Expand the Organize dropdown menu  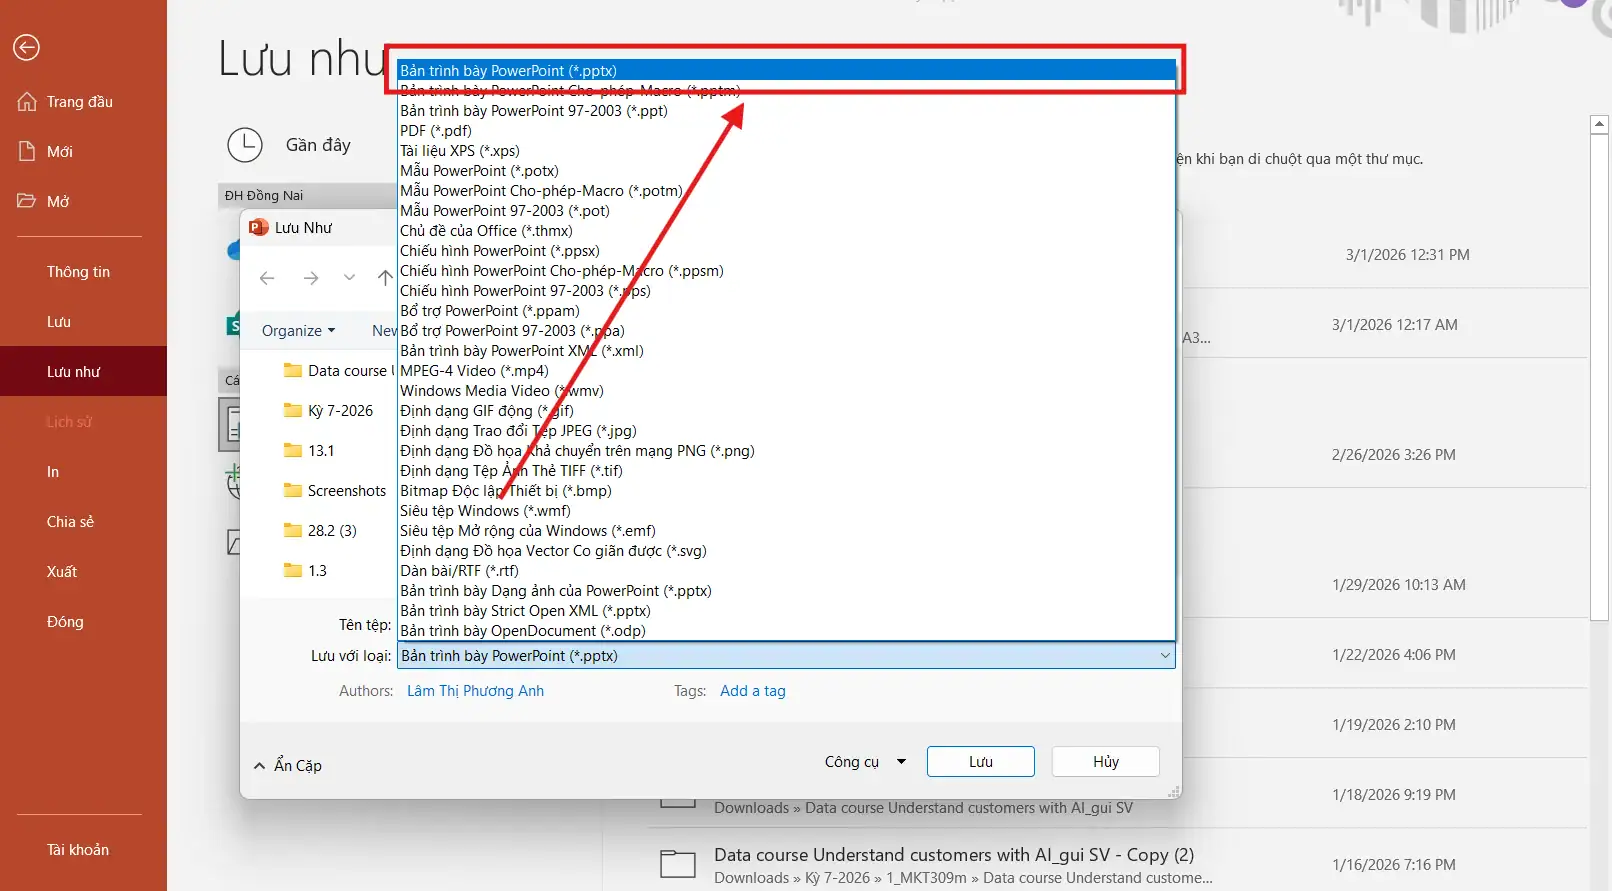click(x=298, y=331)
